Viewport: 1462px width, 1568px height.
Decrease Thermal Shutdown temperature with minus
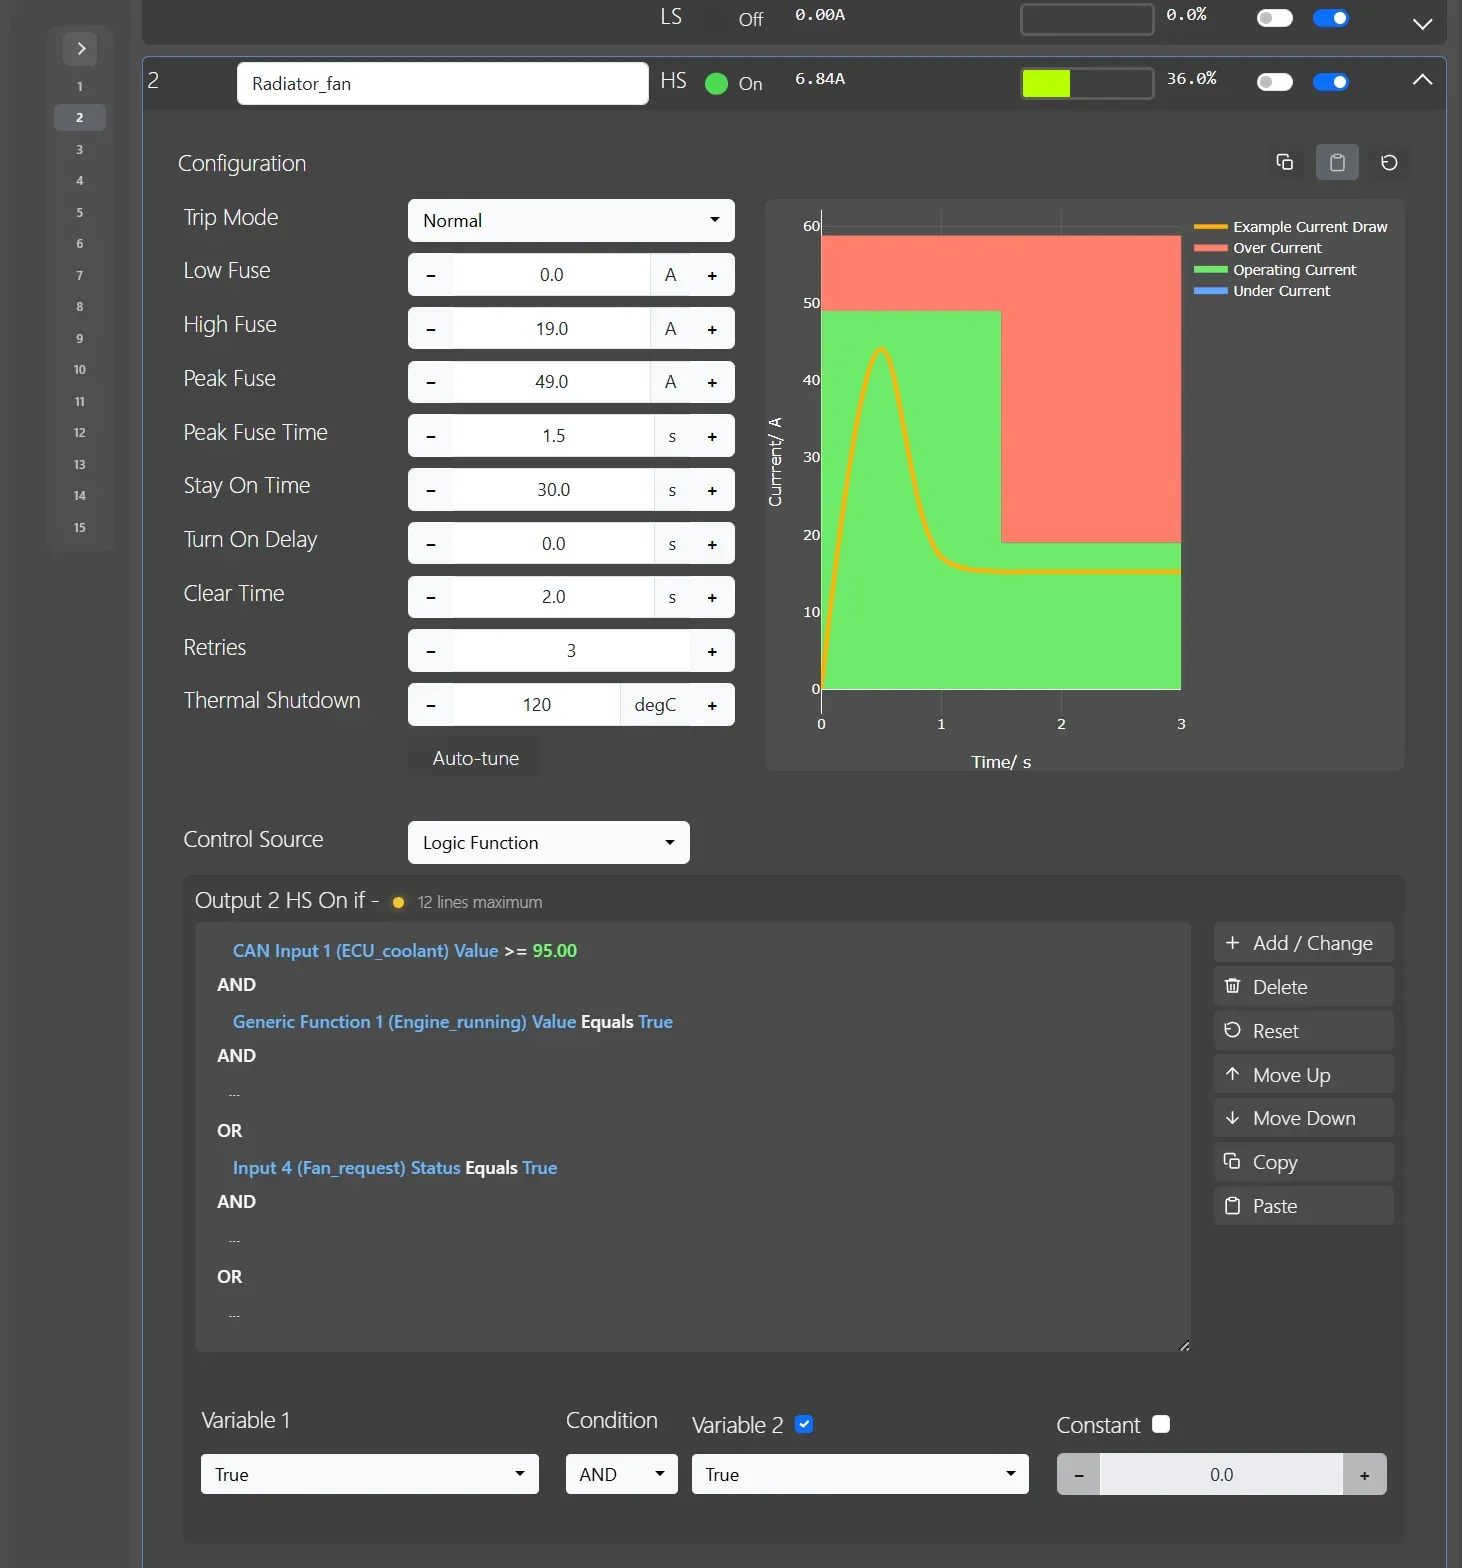point(431,705)
